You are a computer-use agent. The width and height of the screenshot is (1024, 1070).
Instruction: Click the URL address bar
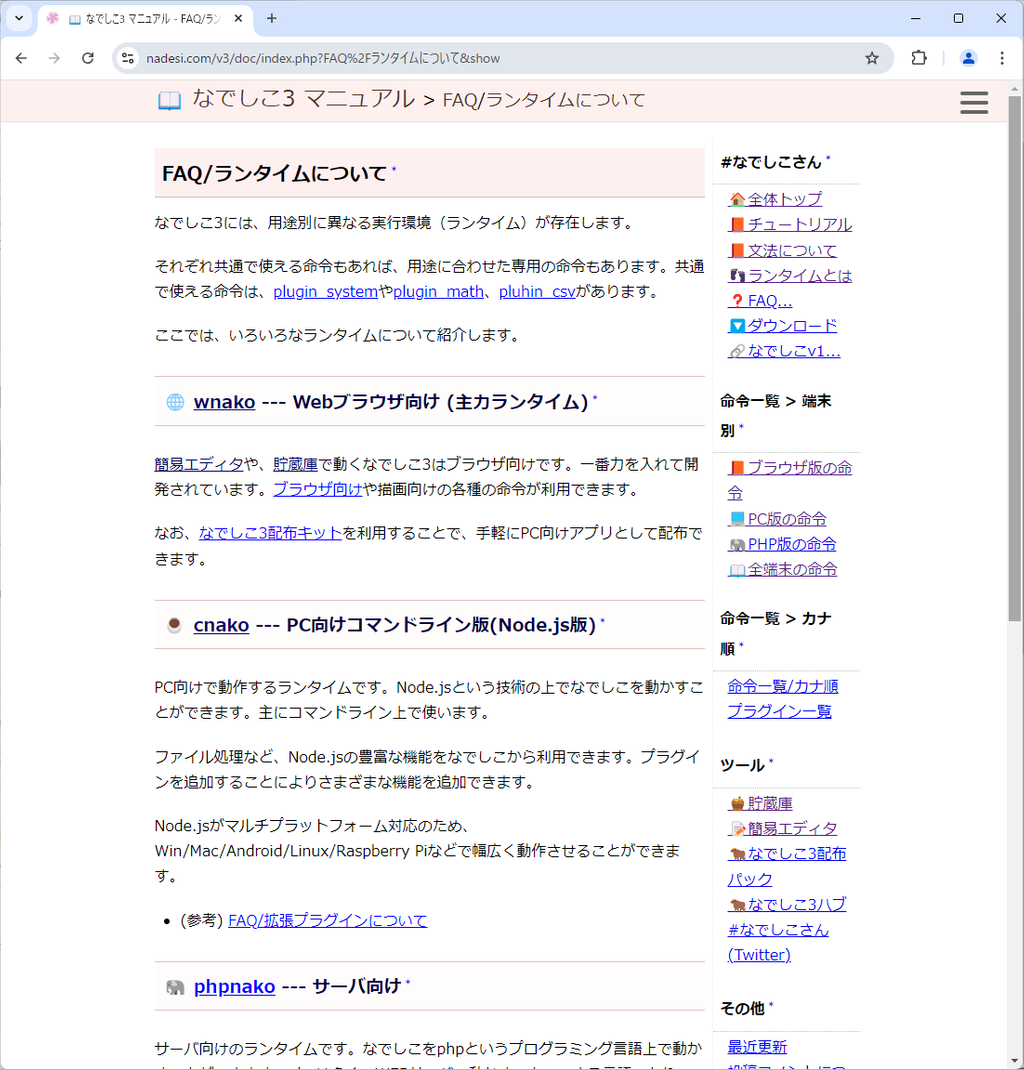[x=480, y=58]
